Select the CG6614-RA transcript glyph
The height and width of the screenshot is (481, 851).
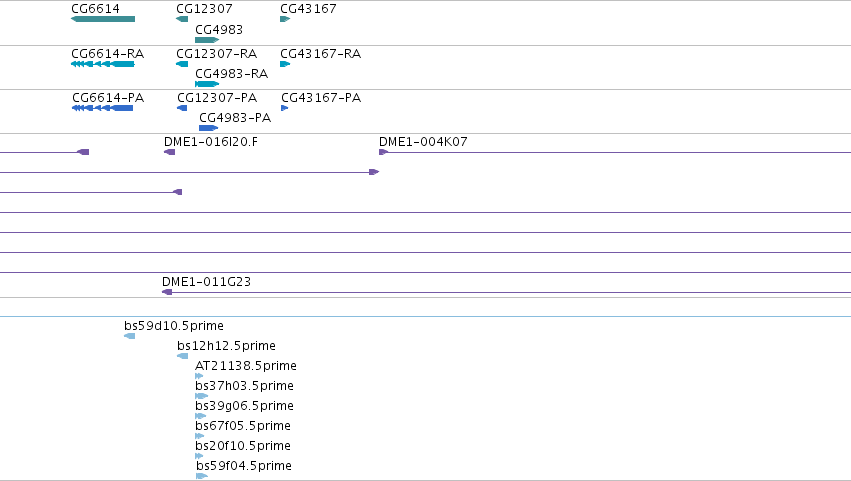pos(103,64)
